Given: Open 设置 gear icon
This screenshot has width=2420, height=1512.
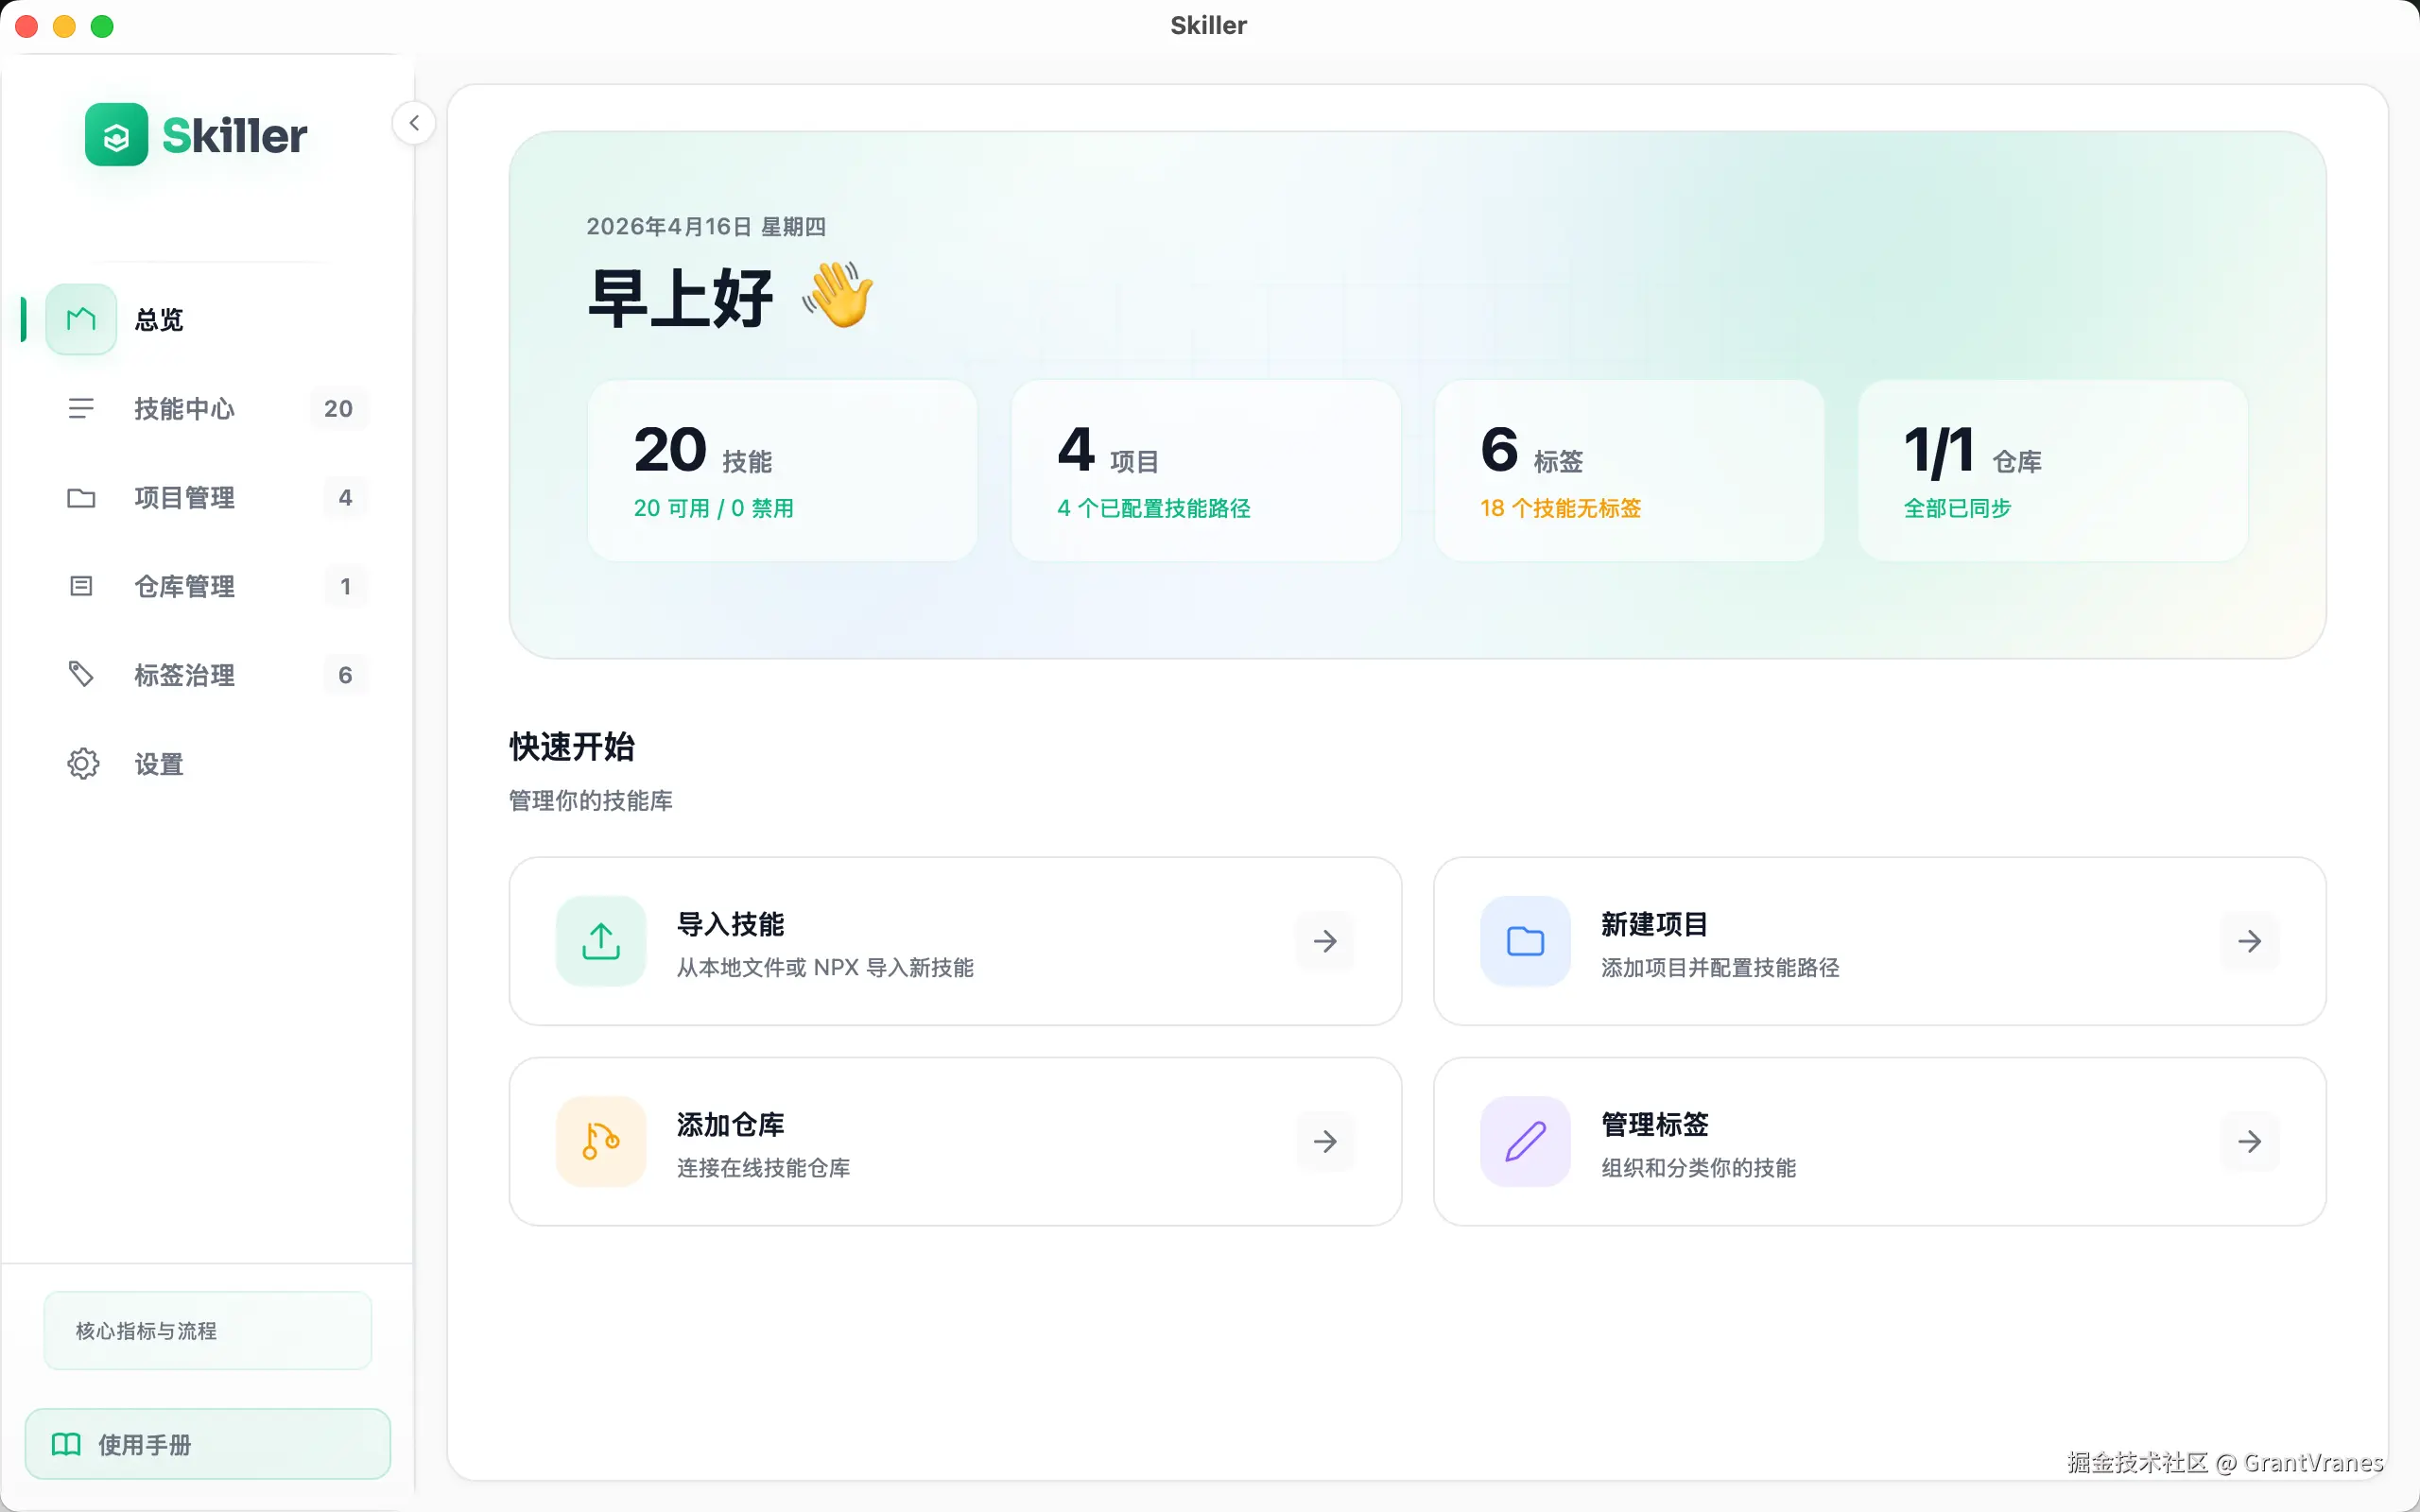Looking at the screenshot, I should point(83,764).
